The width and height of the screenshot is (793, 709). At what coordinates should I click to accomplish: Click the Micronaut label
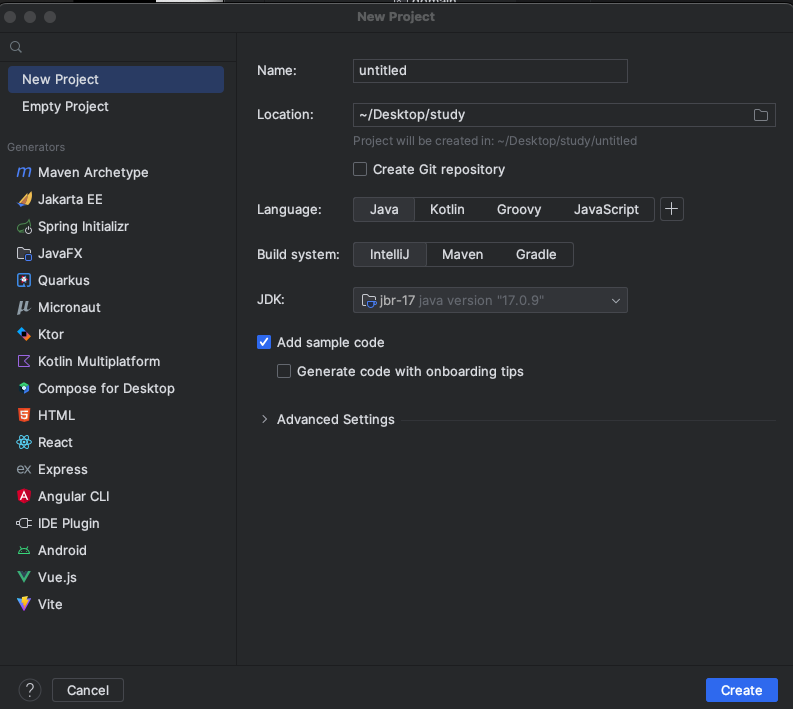pyautogui.click(x=69, y=307)
